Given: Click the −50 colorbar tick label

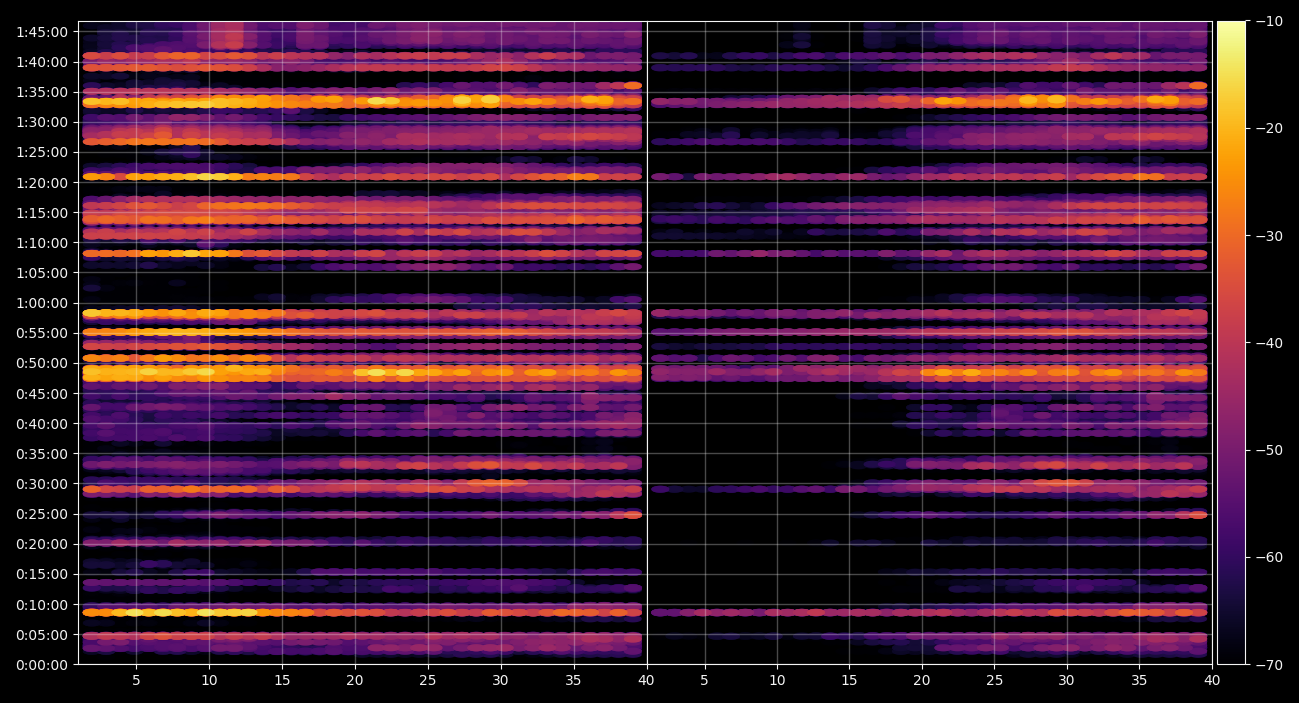Looking at the screenshot, I should (x=1269, y=450).
